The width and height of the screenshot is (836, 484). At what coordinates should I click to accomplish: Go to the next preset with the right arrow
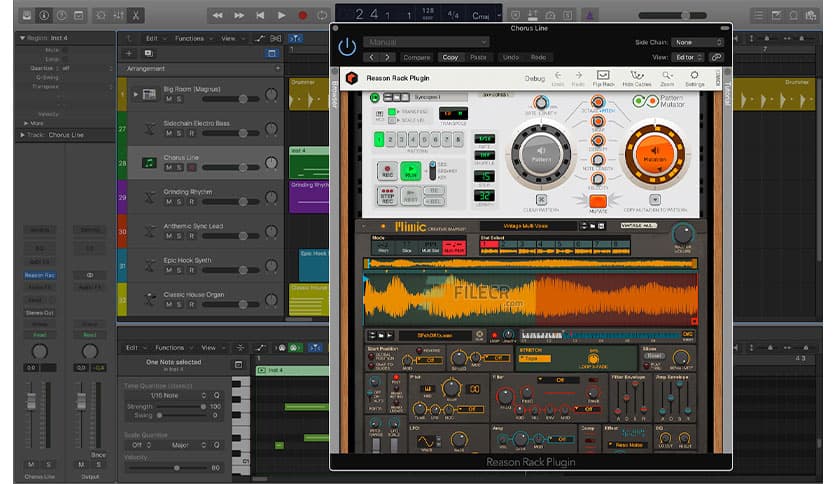point(387,57)
